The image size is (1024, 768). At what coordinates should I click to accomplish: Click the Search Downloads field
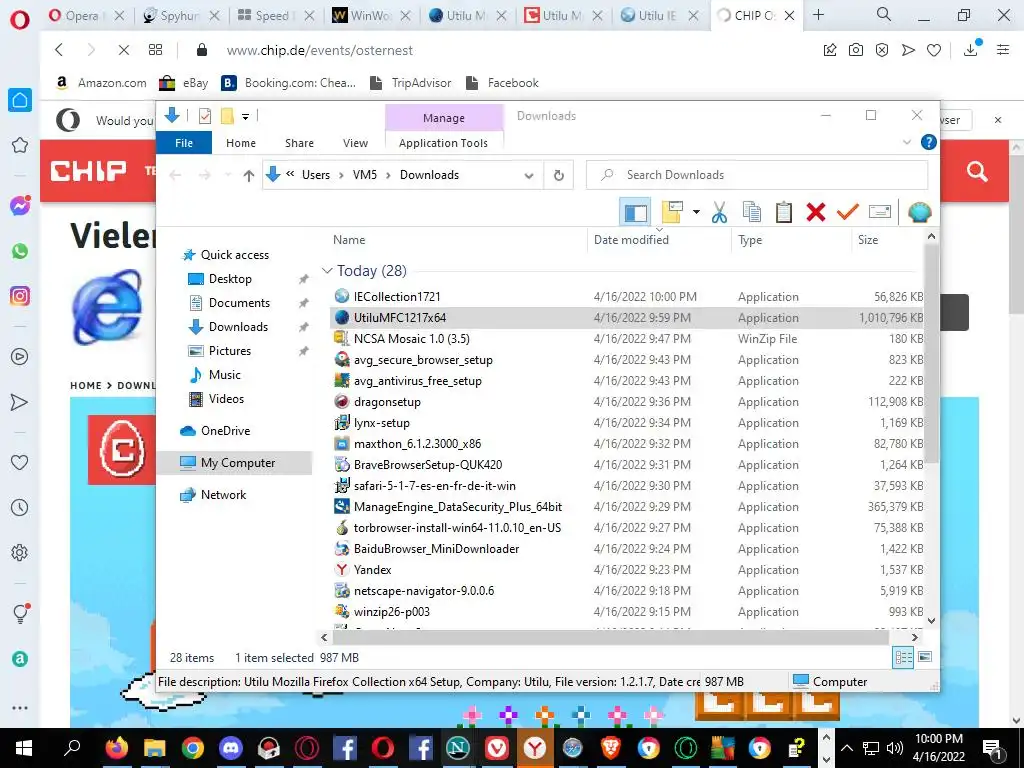[x=757, y=175]
